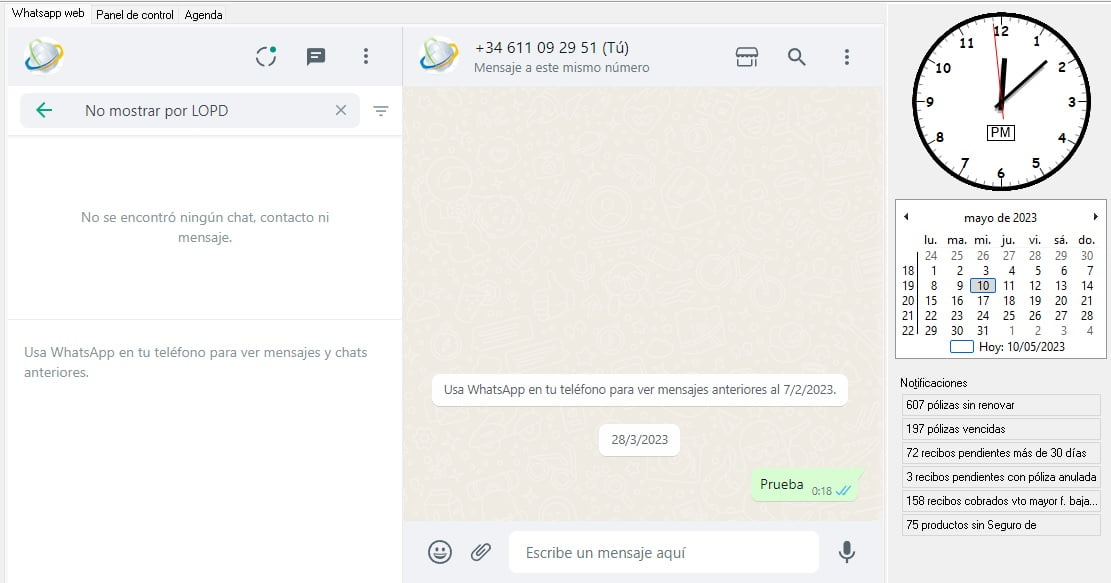Click the 'Usa WhatsApp en tu teléfono' chat notice

pyautogui.click(x=639, y=390)
